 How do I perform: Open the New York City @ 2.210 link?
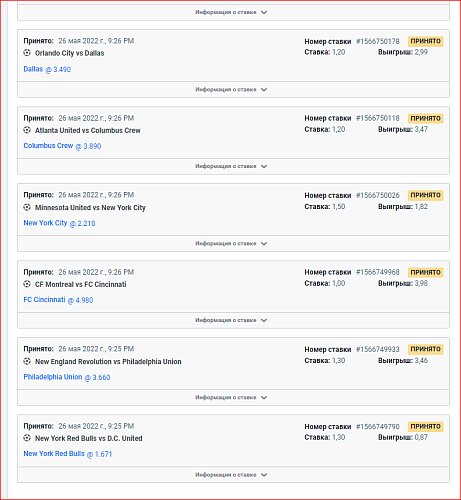[x=59, y=223]
